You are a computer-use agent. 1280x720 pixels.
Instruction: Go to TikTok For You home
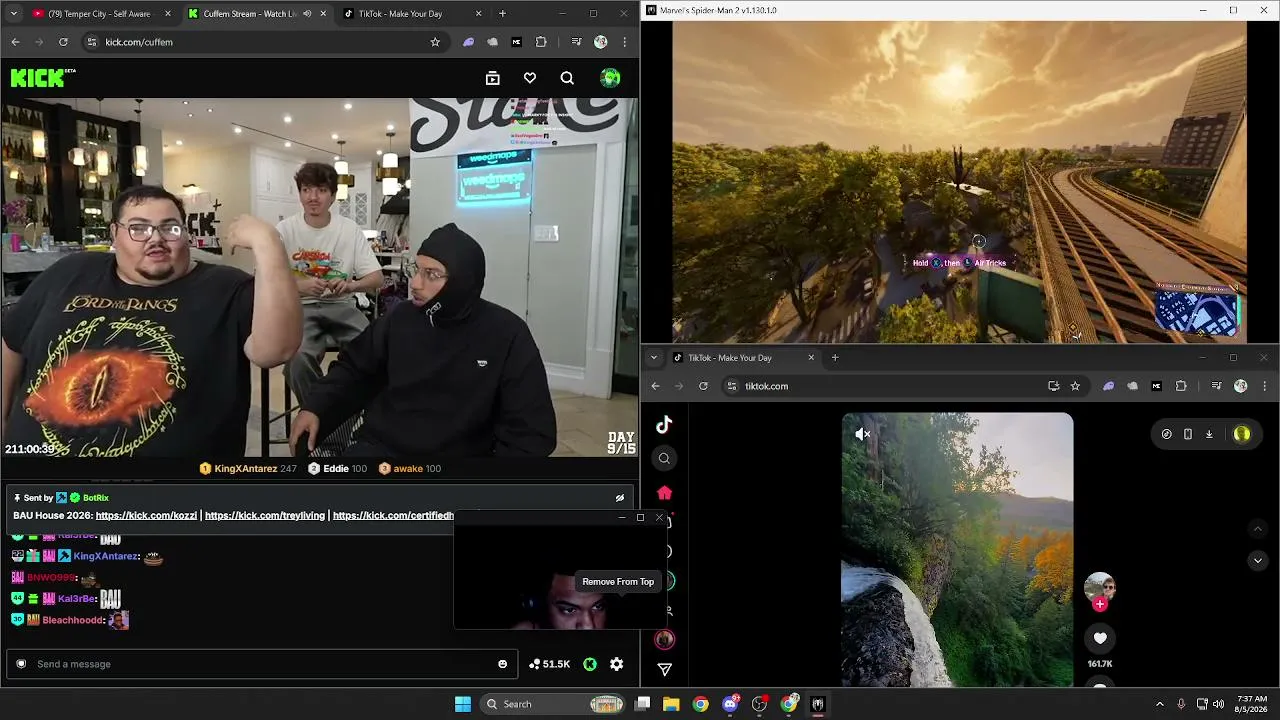[x=664, y=493]
